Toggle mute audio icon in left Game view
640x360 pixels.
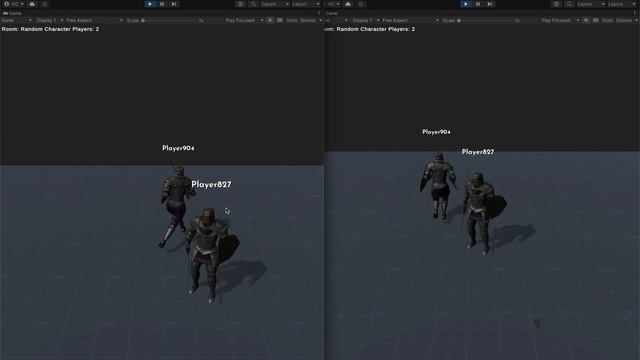coord(270,20)
